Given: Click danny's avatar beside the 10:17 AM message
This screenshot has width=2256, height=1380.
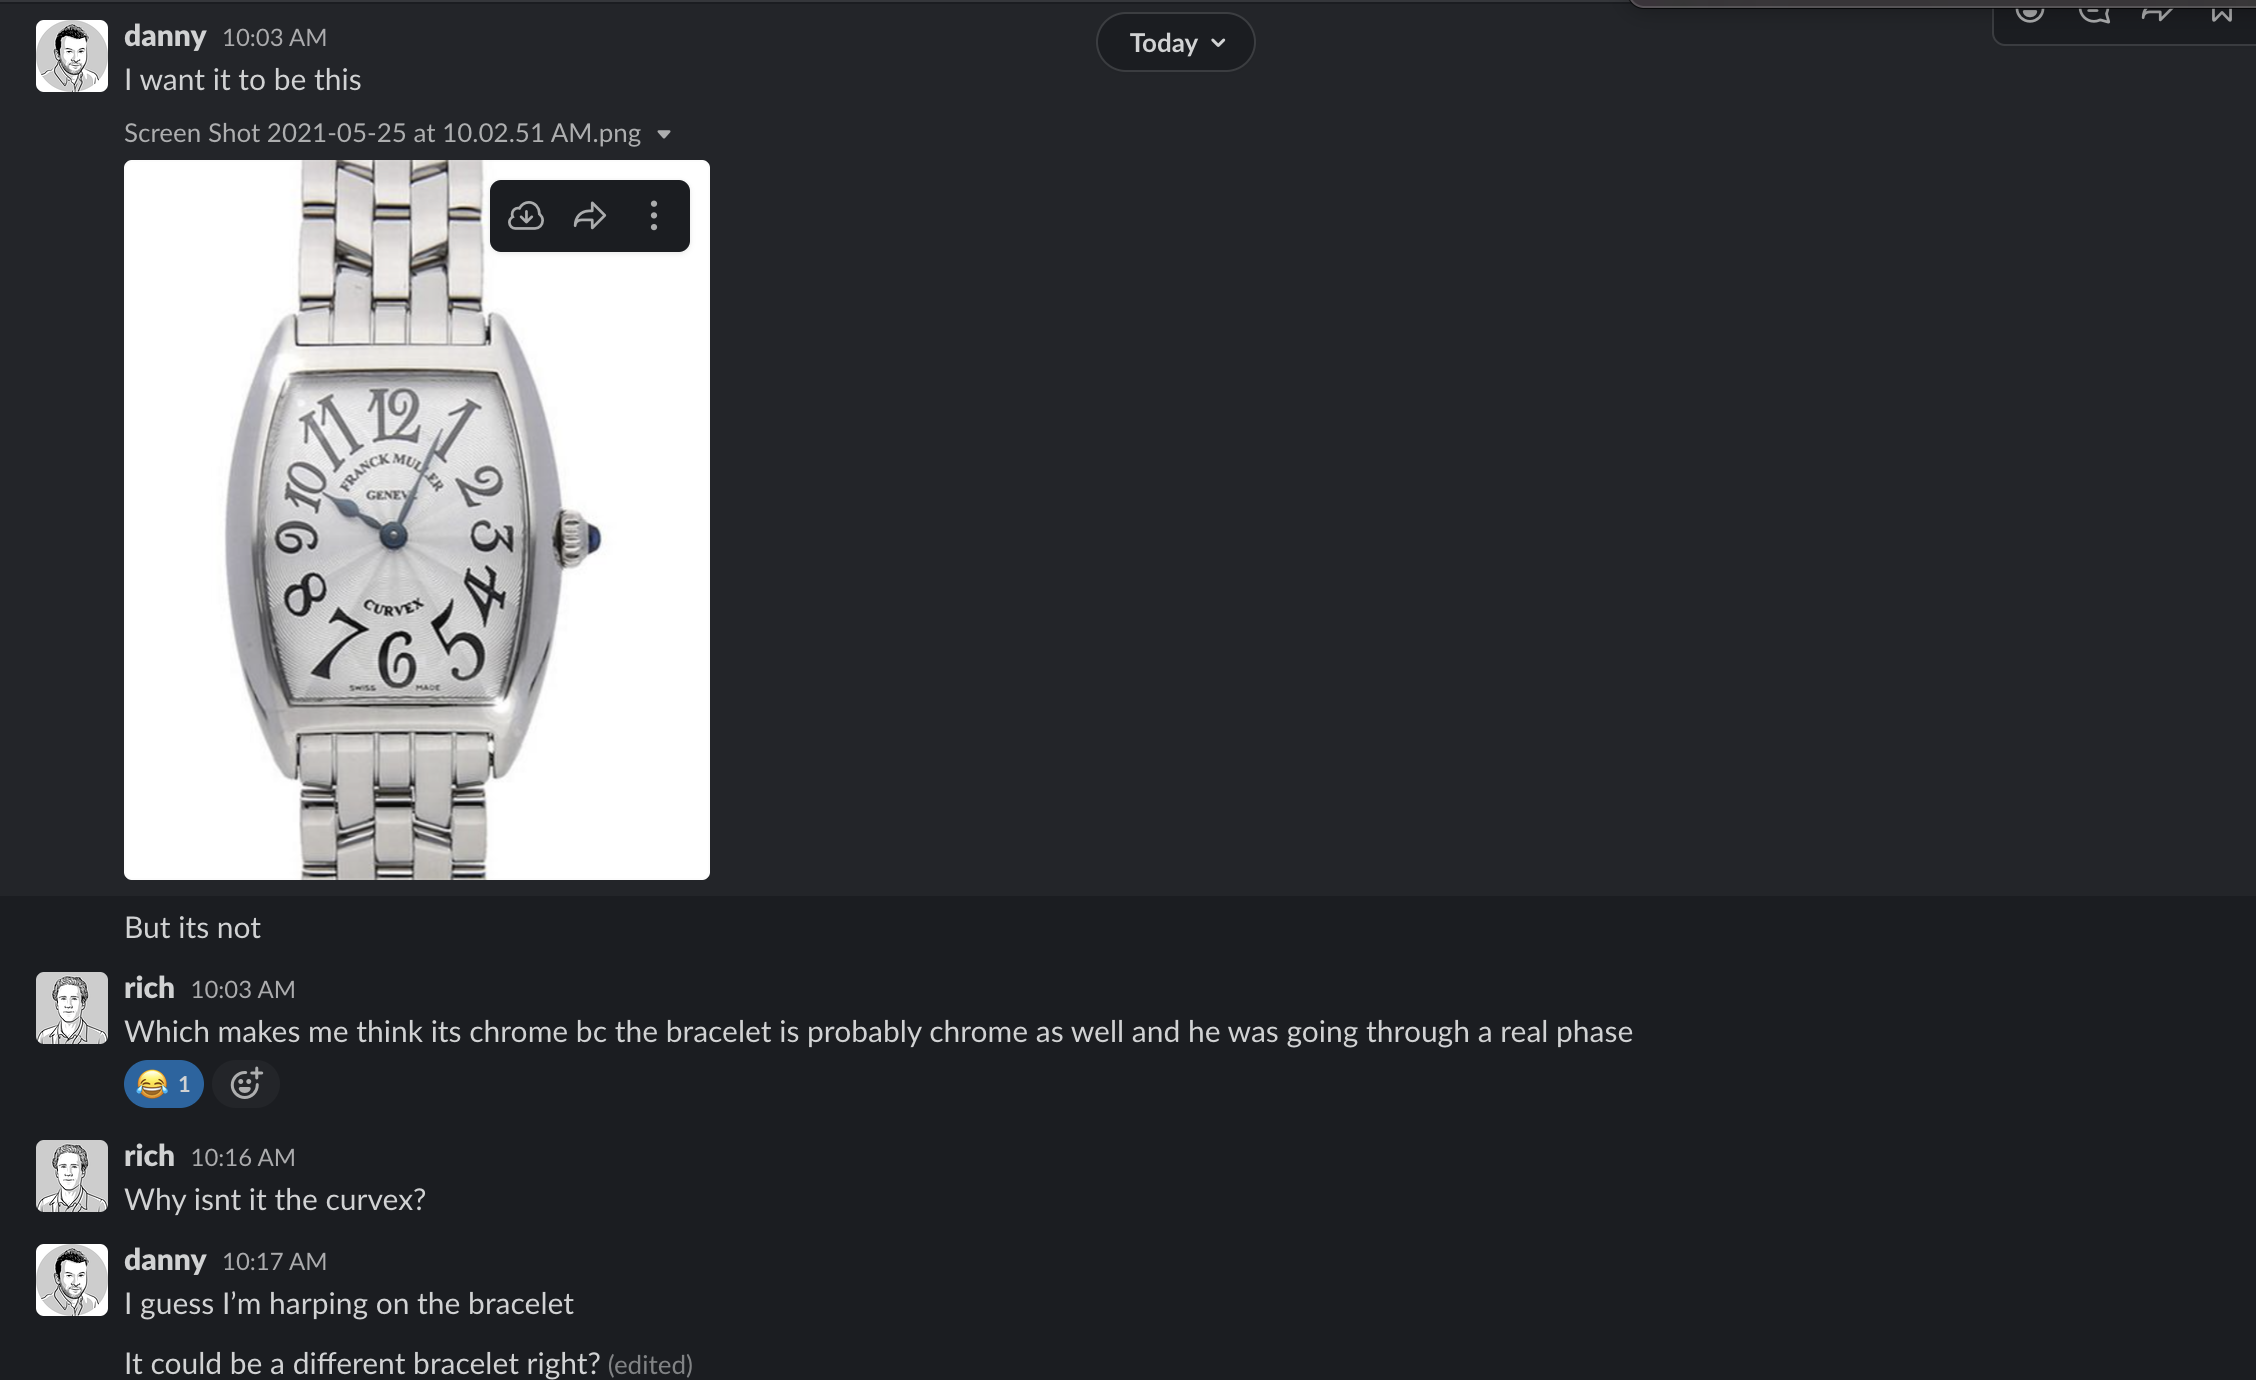Looking at the screenshot, I should (x=72, y=1280).
